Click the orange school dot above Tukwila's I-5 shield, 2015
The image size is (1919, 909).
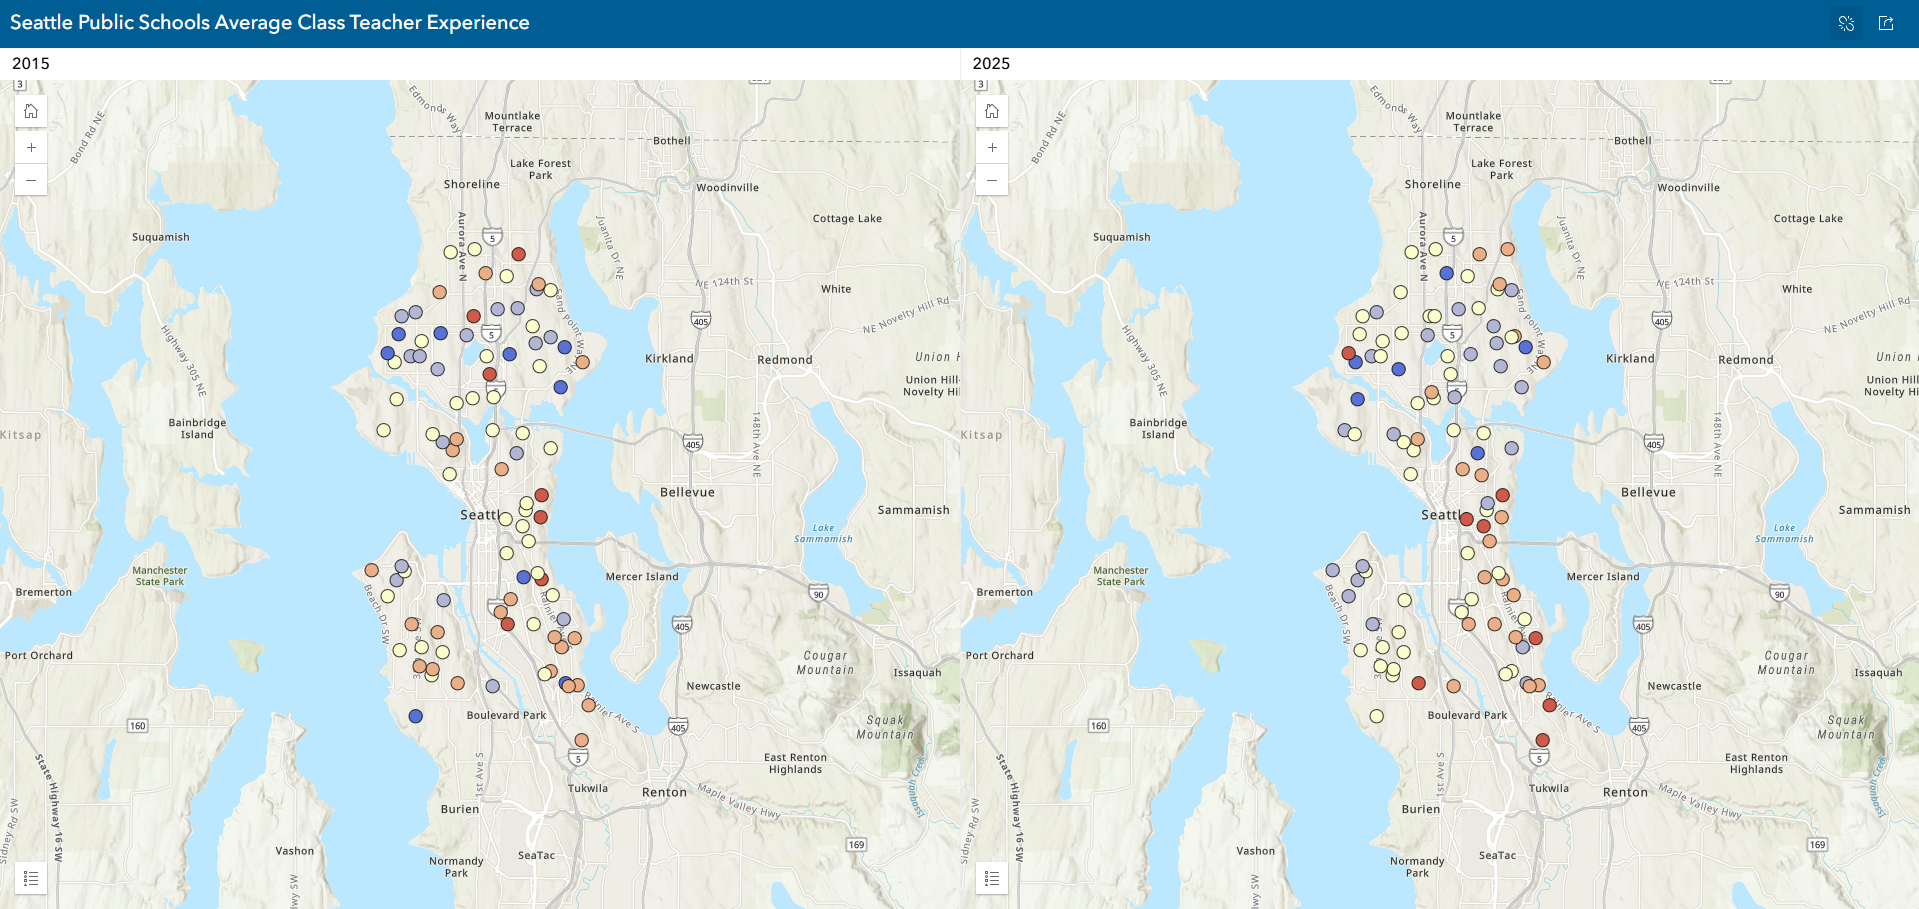[581, 740]
